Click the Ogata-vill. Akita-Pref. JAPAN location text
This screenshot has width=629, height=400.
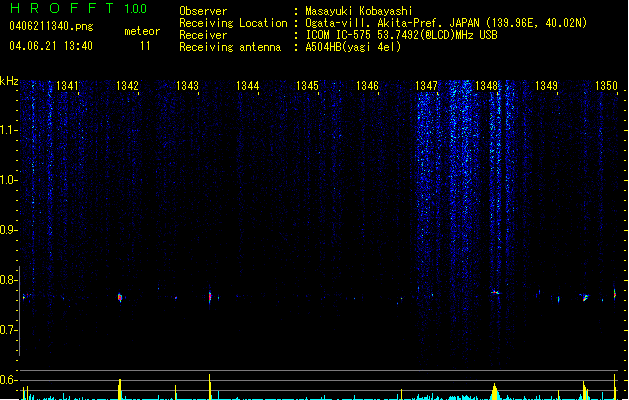point(446,23)
